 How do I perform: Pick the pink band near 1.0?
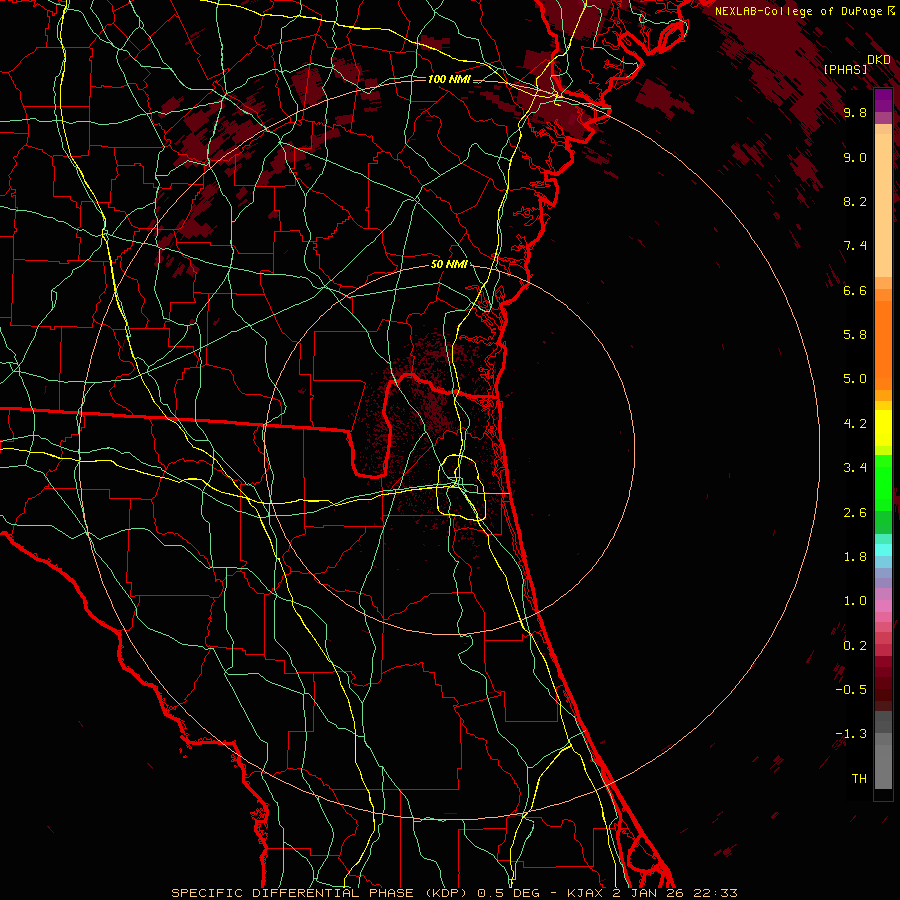coord(883,606)
